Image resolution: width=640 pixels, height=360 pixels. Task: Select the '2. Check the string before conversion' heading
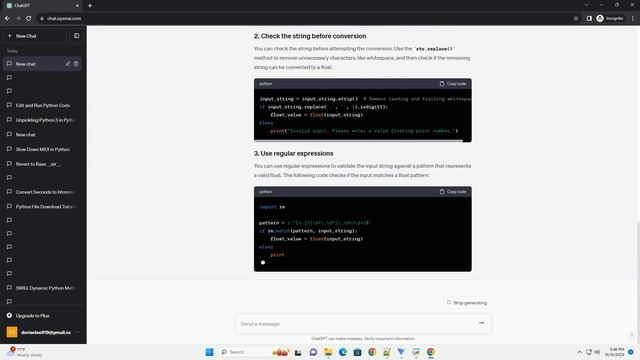(310, 36)
